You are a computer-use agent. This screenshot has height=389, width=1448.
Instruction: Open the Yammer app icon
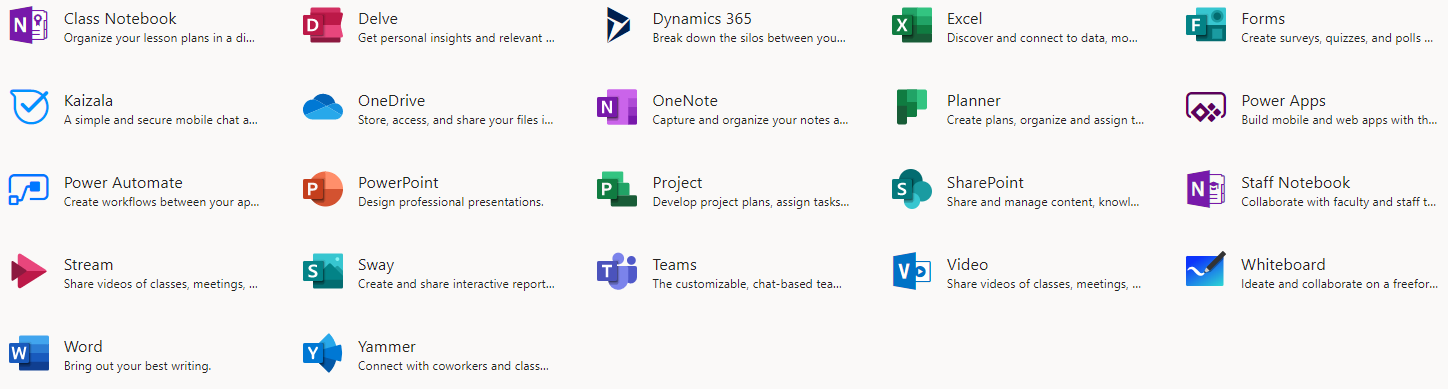point(322,354)
